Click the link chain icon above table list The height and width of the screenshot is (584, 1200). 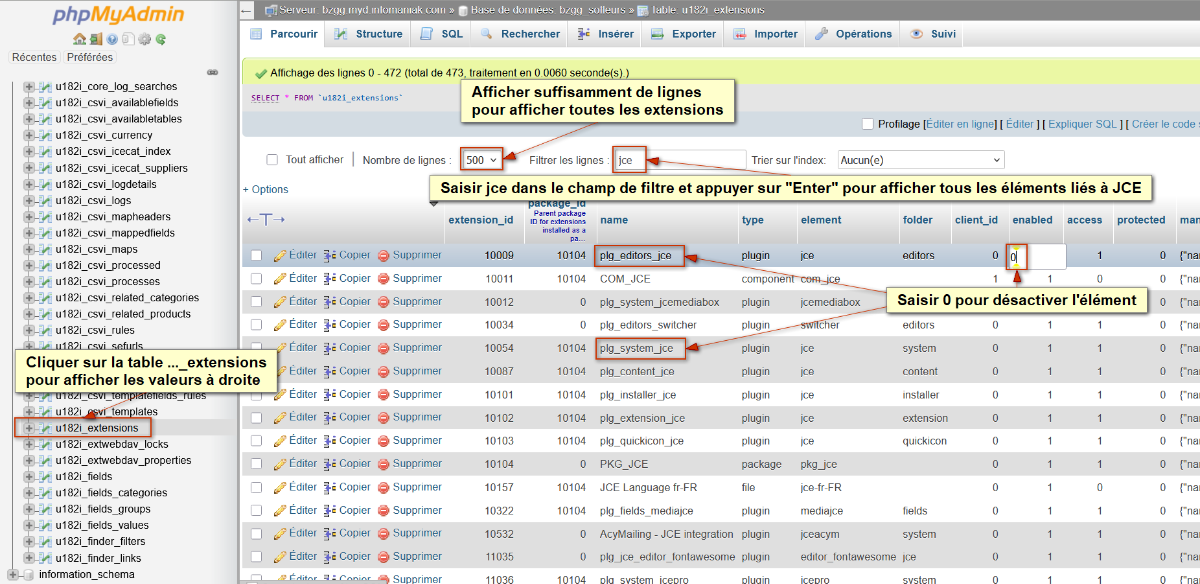pos(212,72)
